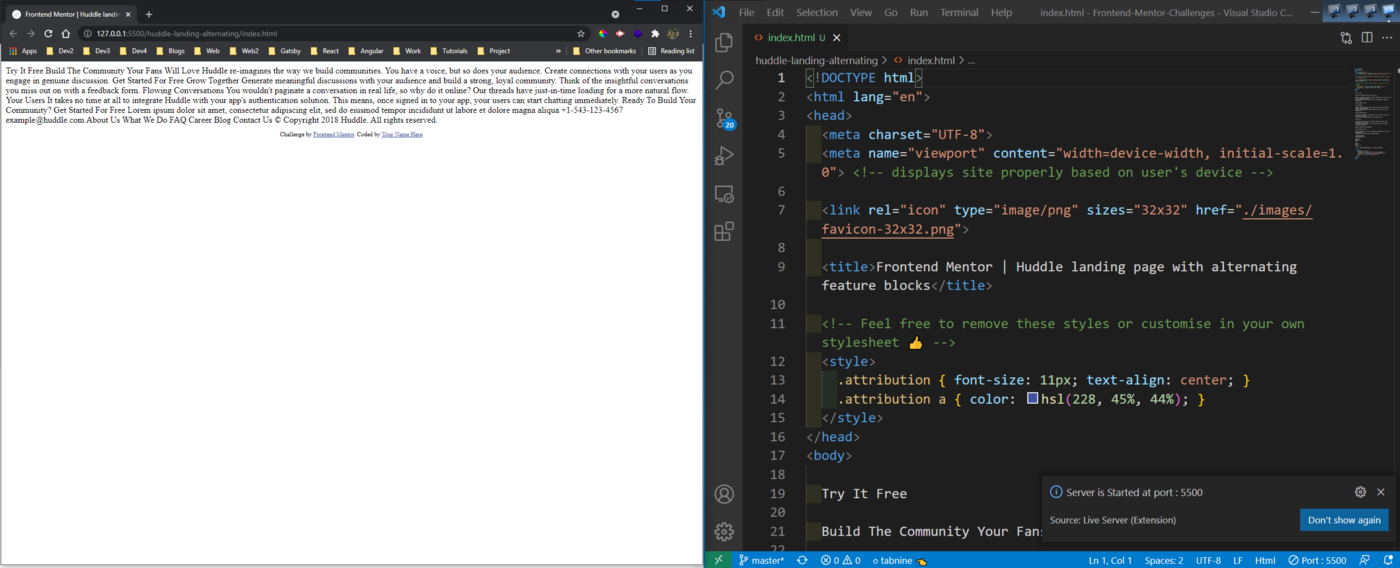The height and width of the screenshot is (568, 1400).
Task: Open the Remote Explorer view
Action: pyautogui.click(x=725, y=194)
